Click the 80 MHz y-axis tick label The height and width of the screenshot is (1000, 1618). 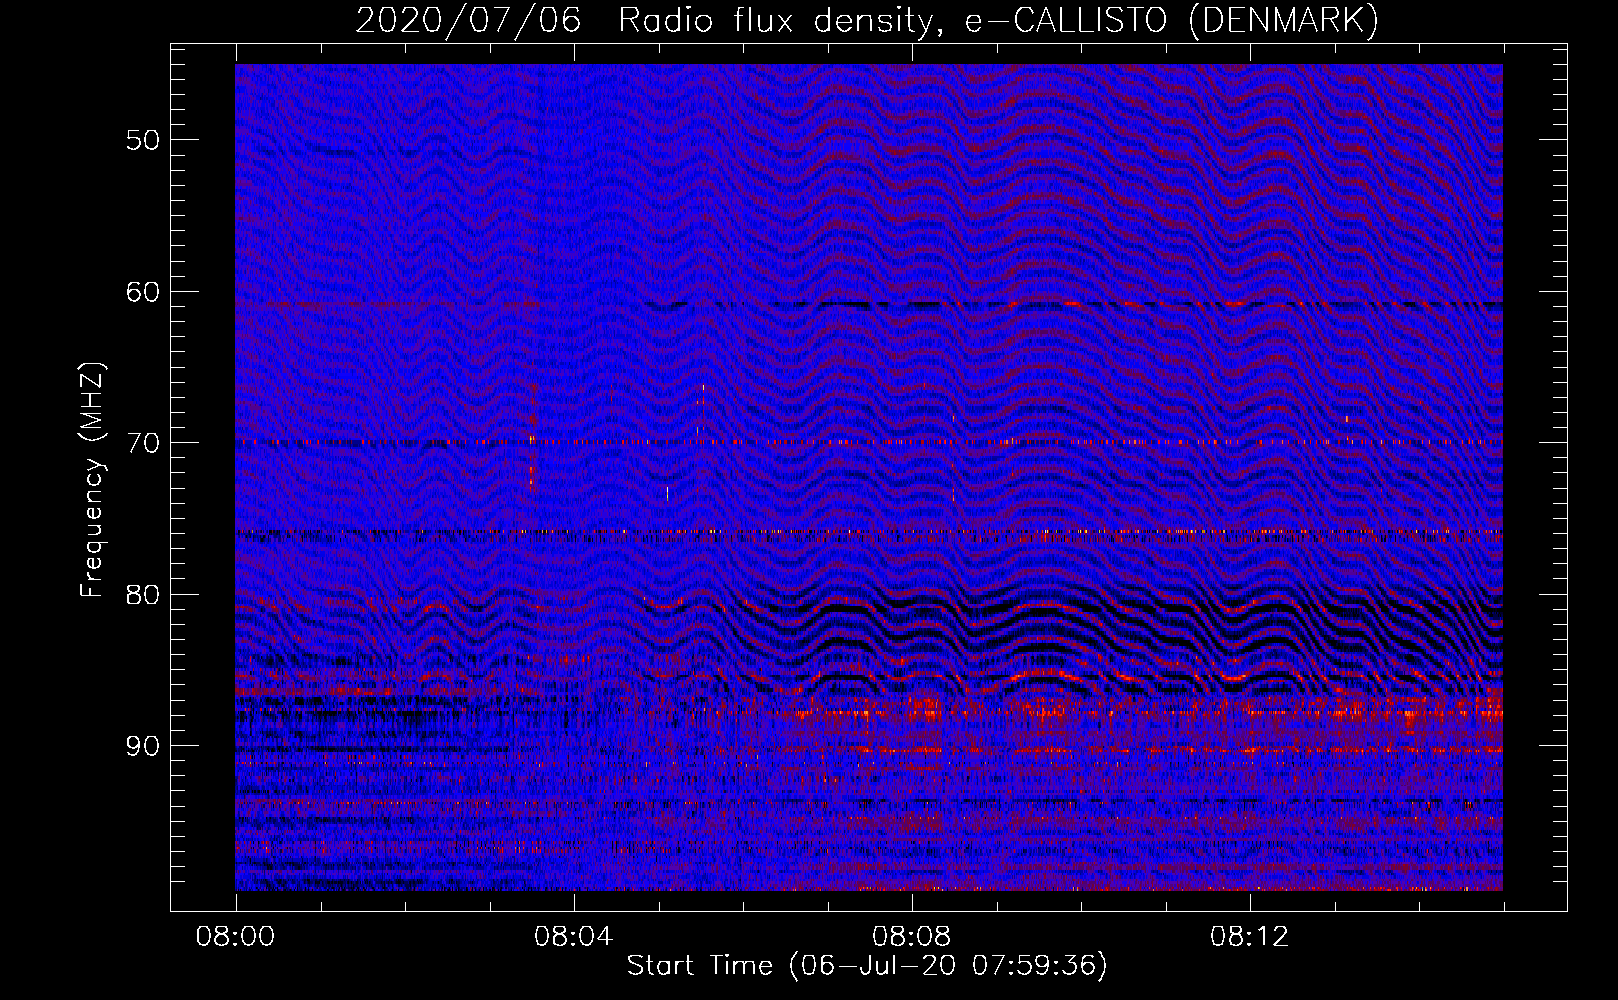point(142,595)
